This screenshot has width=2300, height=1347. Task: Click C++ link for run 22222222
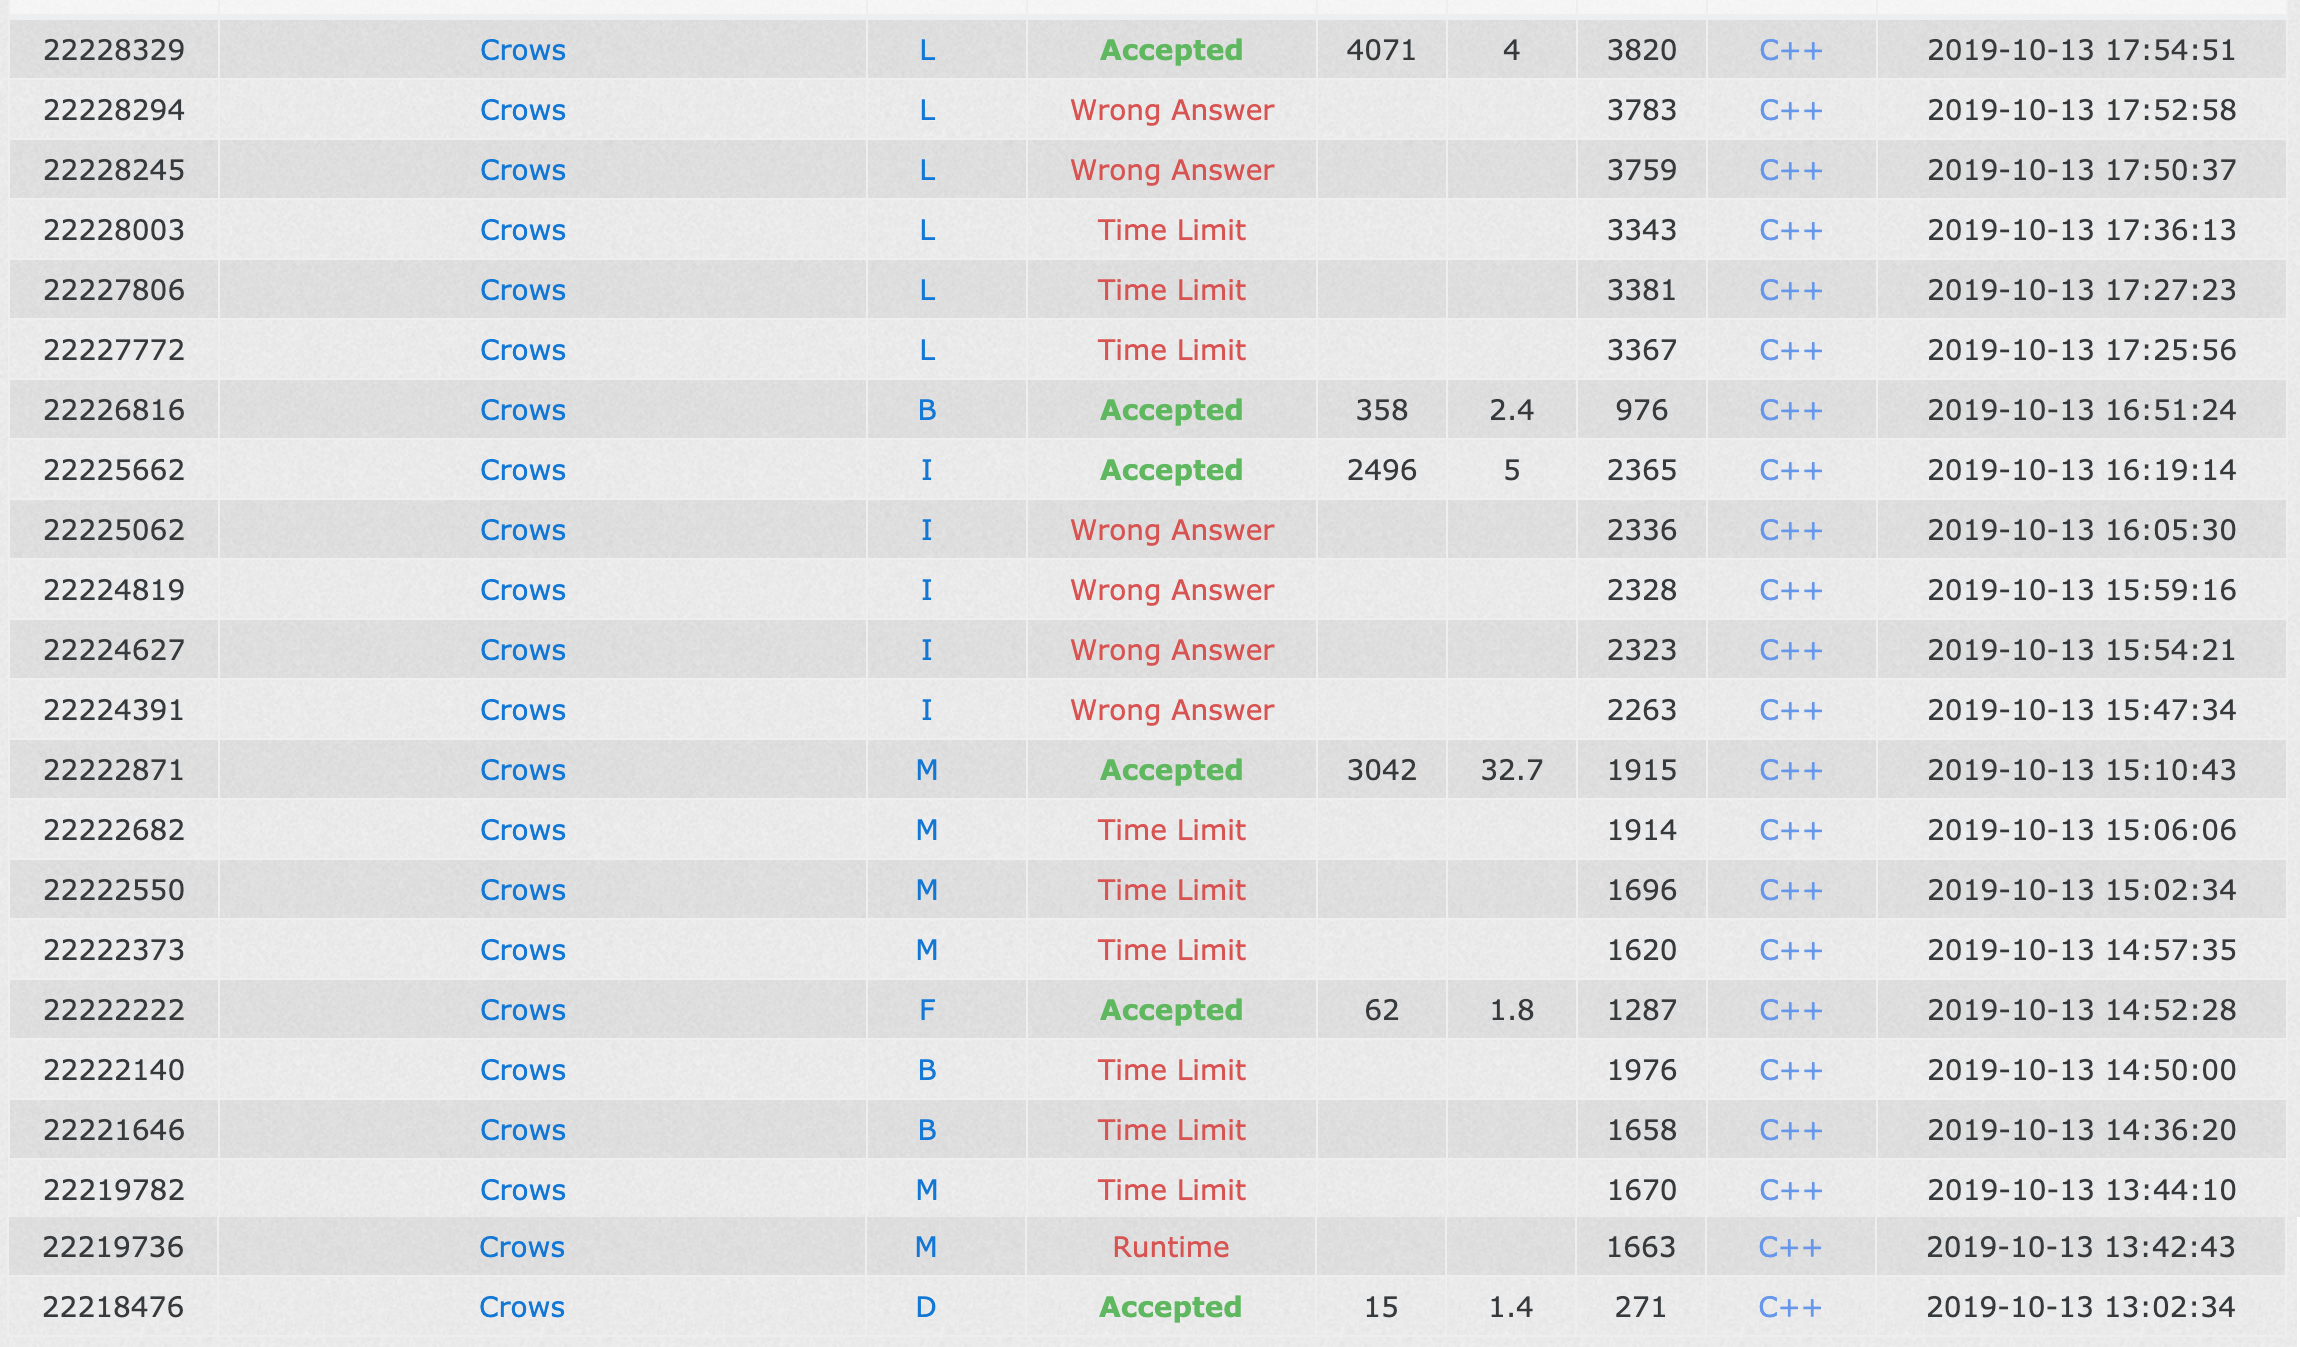[1790, 1010]
